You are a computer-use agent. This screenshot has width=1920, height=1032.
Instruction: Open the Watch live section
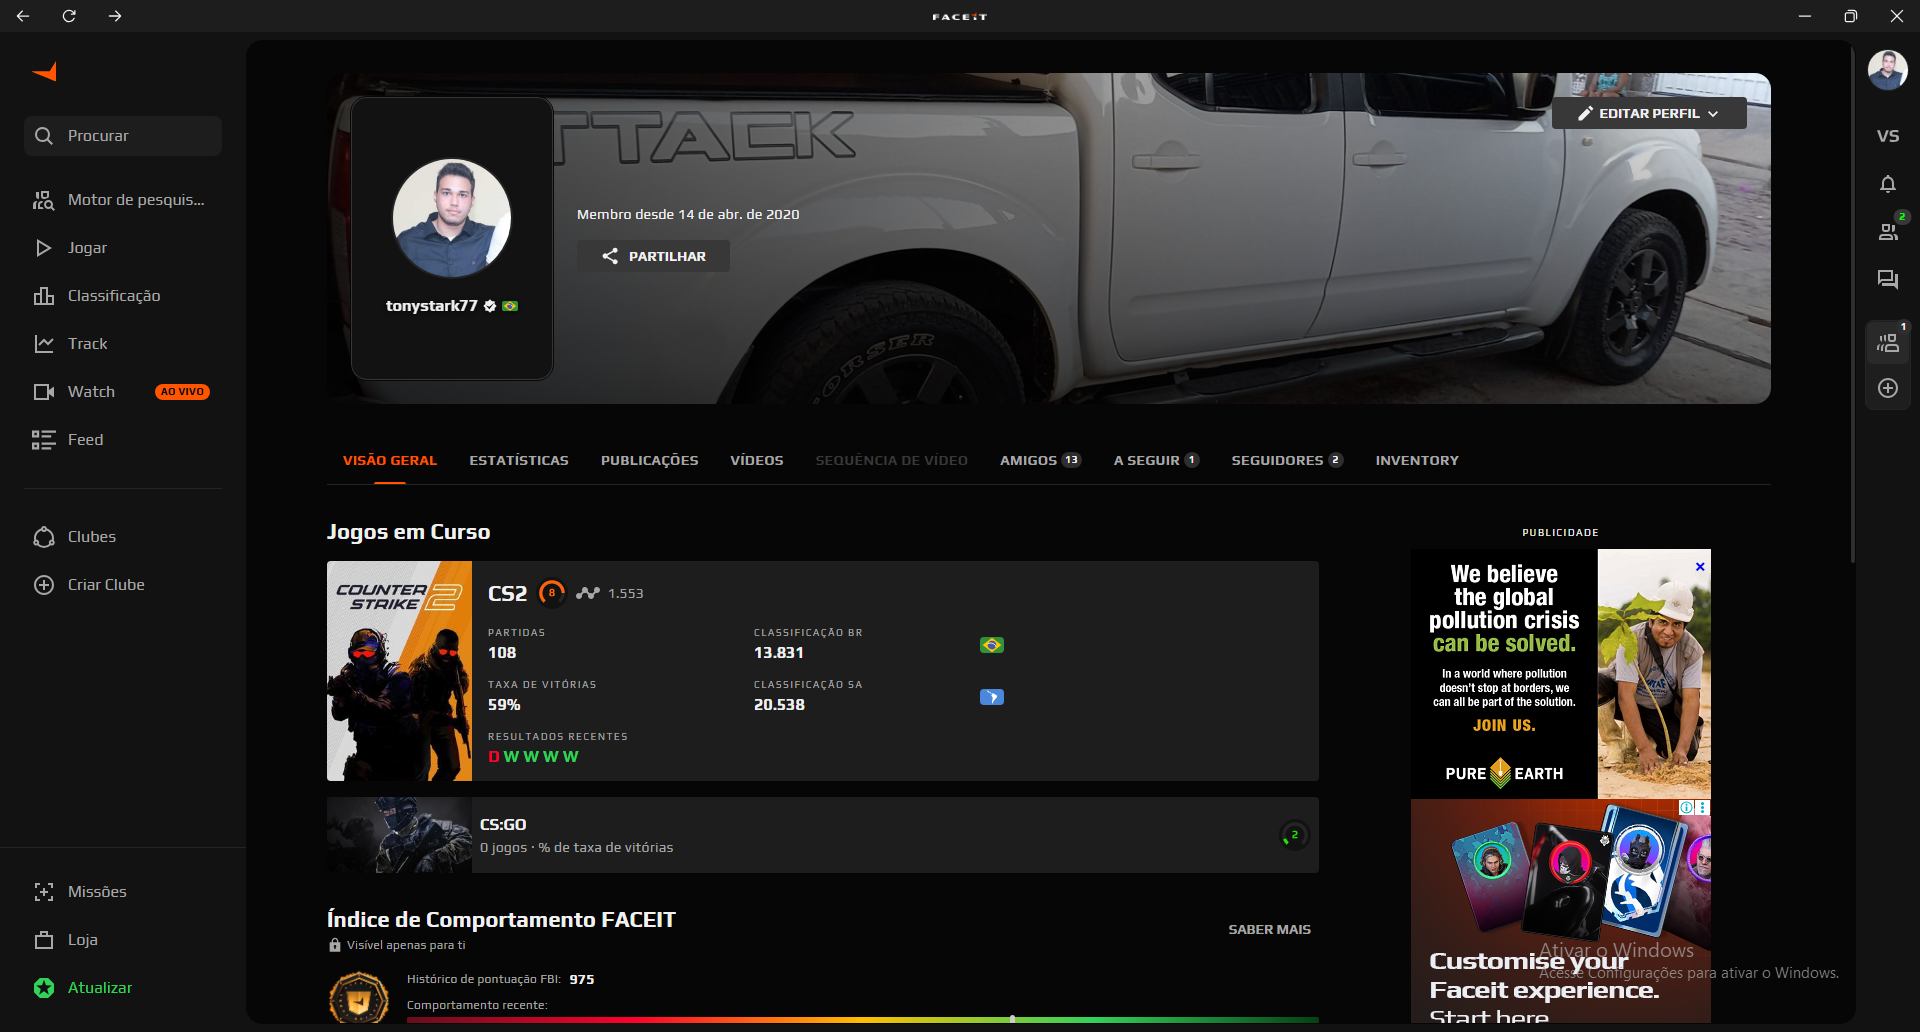123,392
